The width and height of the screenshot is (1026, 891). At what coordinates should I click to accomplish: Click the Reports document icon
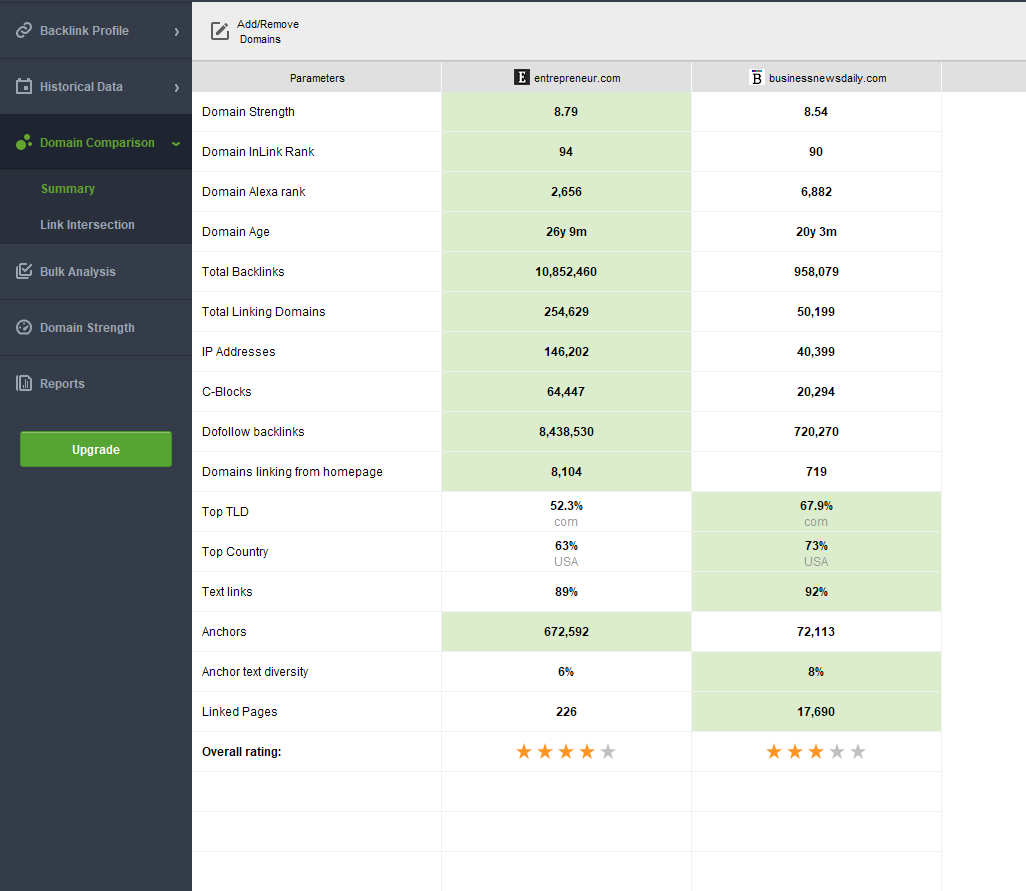click(x=24, y=383)
